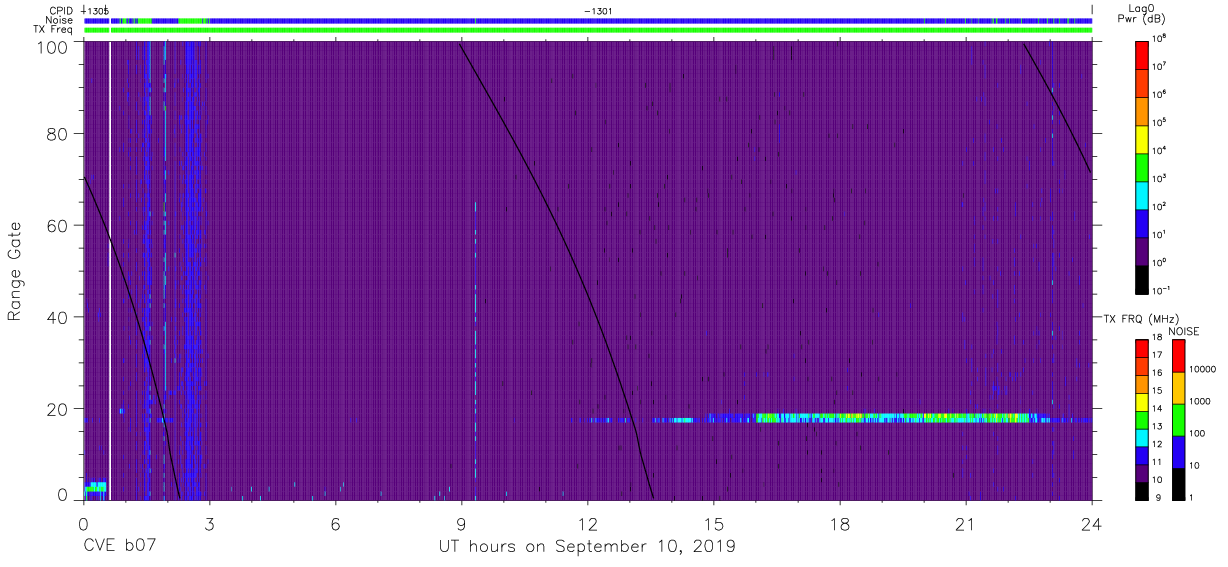Click the '-1301' CPID value label
This screenshot has width=1228, height=567.
click(599, 10)
